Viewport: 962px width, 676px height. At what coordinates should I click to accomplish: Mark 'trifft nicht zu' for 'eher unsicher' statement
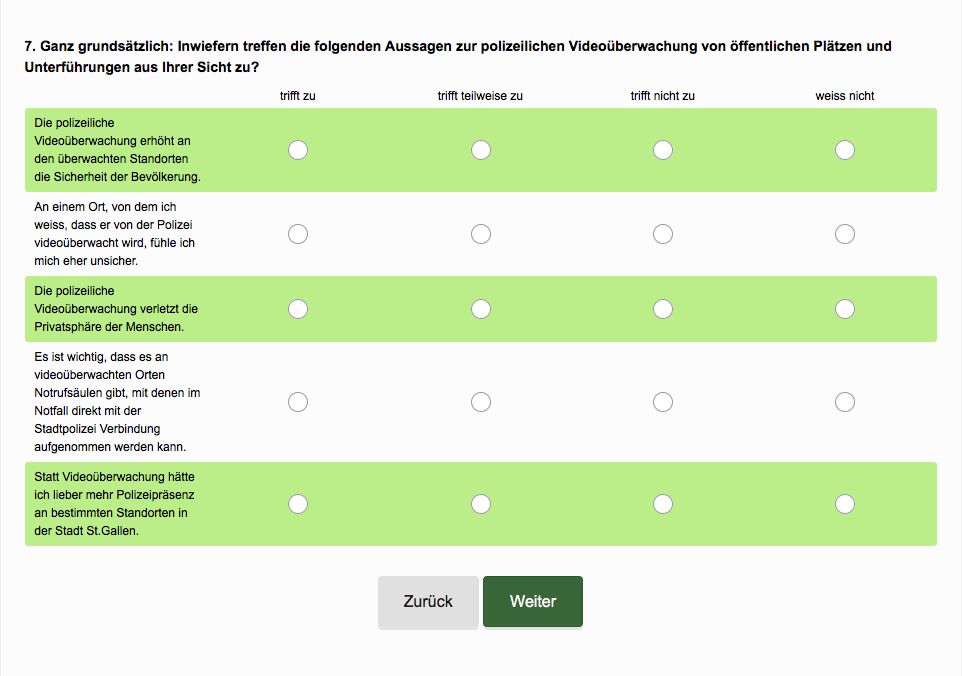click(x=663, y=234)
